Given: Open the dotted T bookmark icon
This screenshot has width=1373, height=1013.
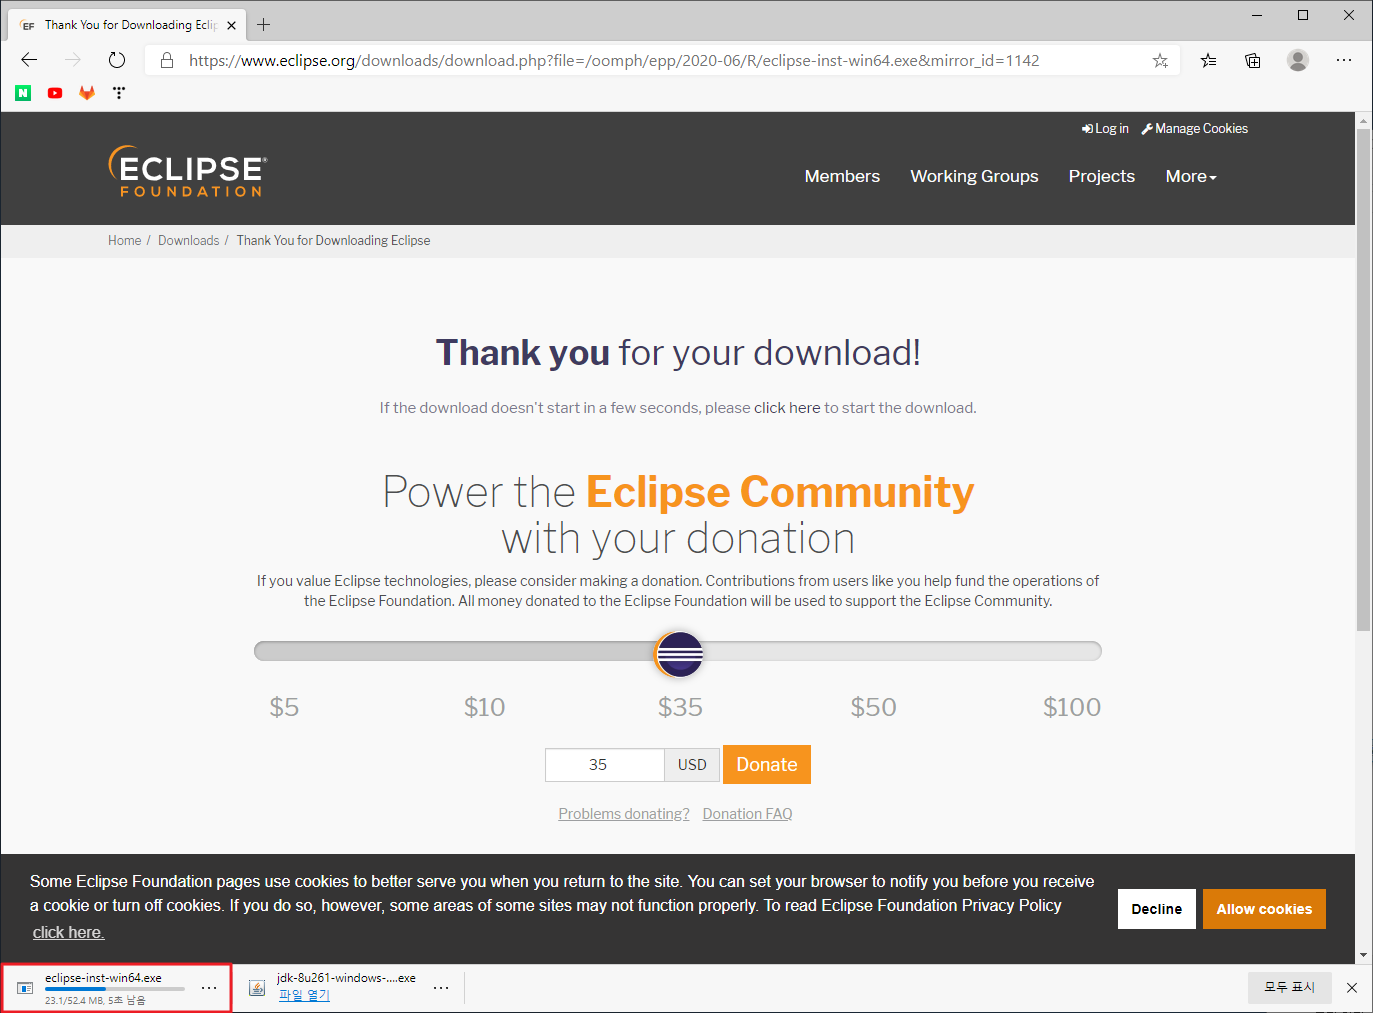Looking at the screenshot, I should (119, 93).
